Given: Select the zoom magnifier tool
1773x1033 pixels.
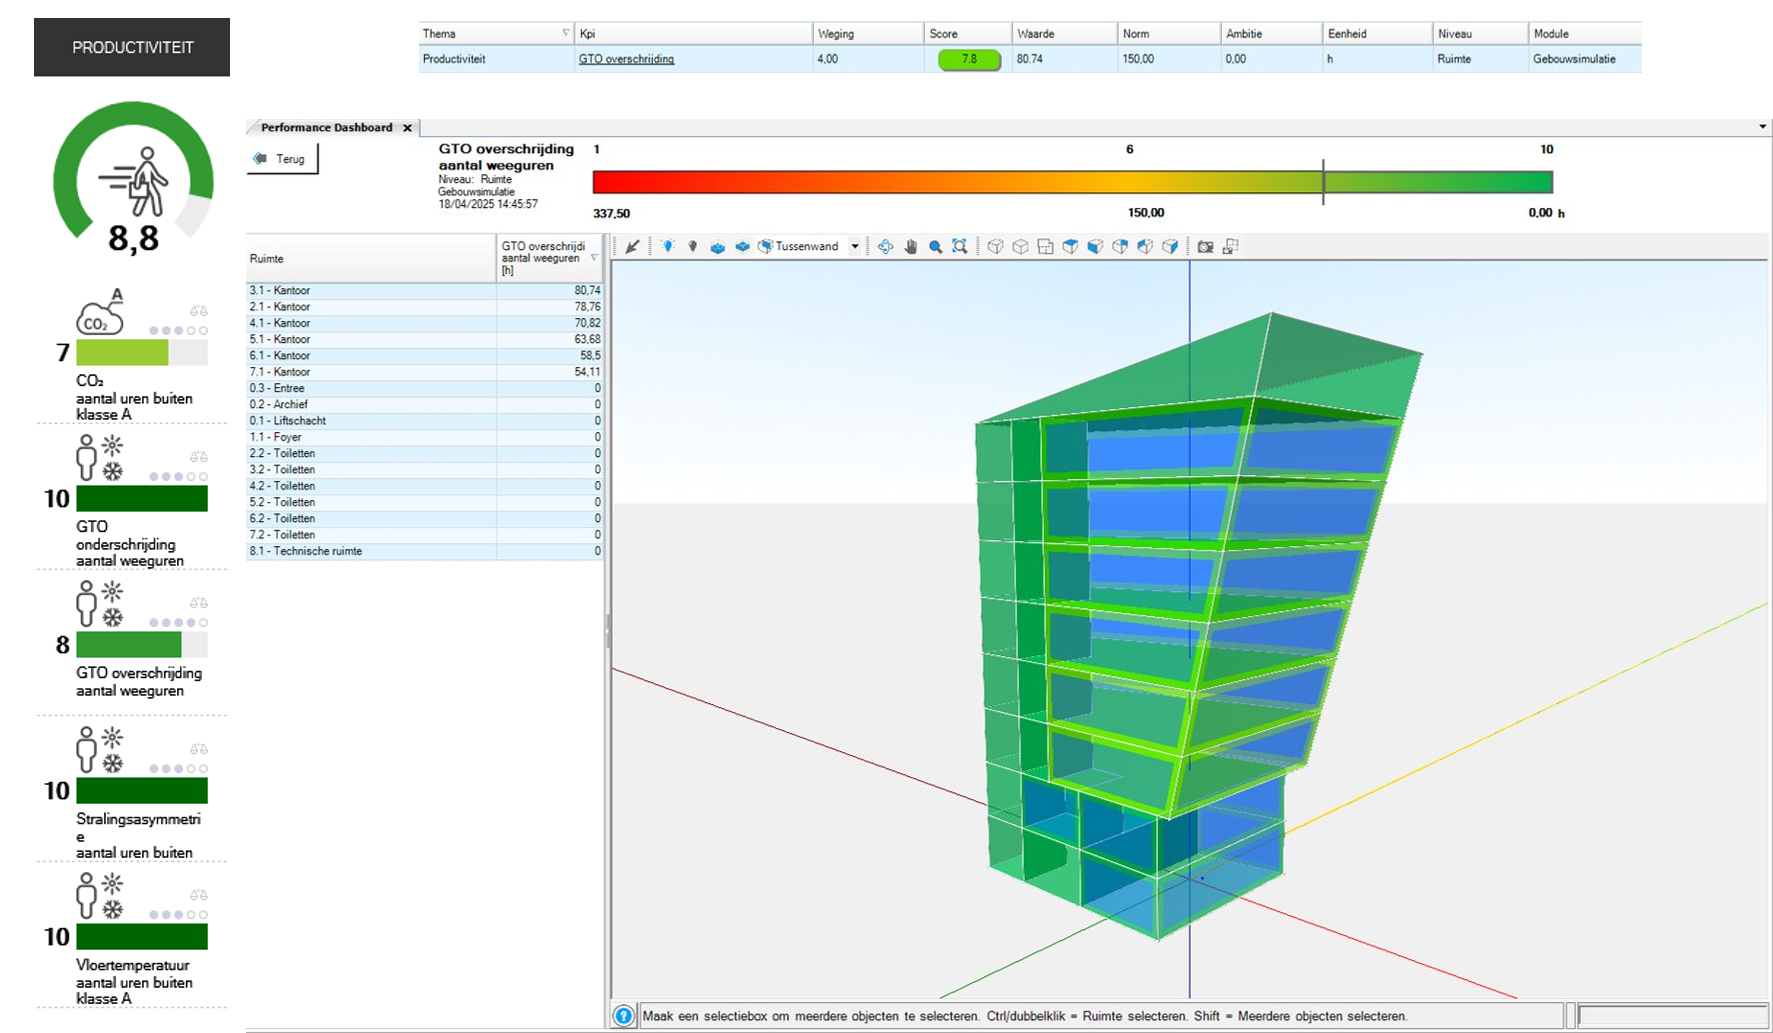Looking at the screenshot, I should (x=935, y=247).
